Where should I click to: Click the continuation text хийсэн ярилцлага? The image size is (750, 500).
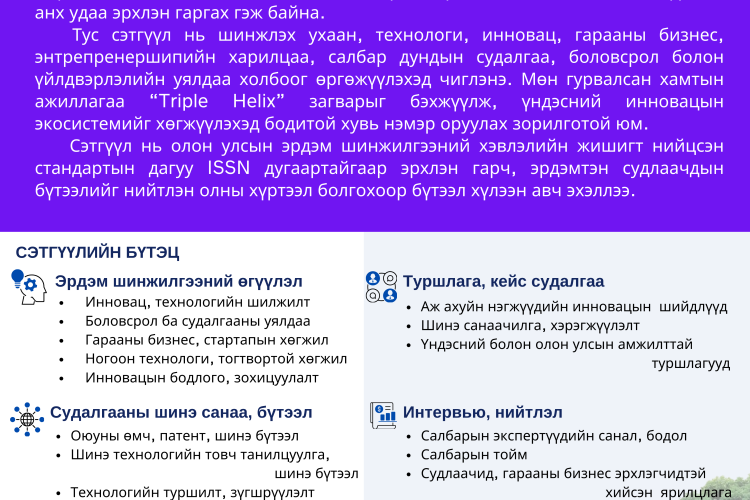pos(668,492)
